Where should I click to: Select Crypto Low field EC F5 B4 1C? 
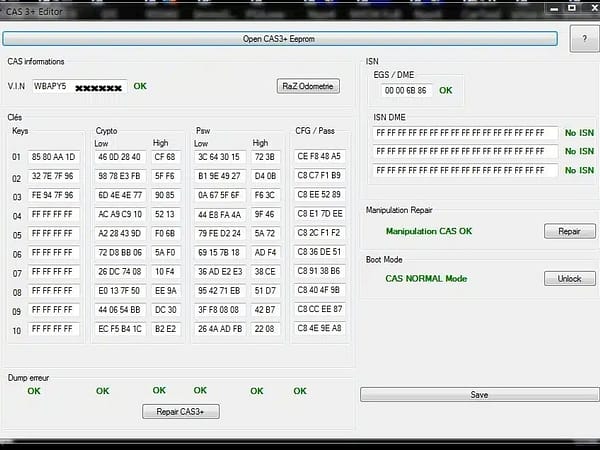point(120,329)
